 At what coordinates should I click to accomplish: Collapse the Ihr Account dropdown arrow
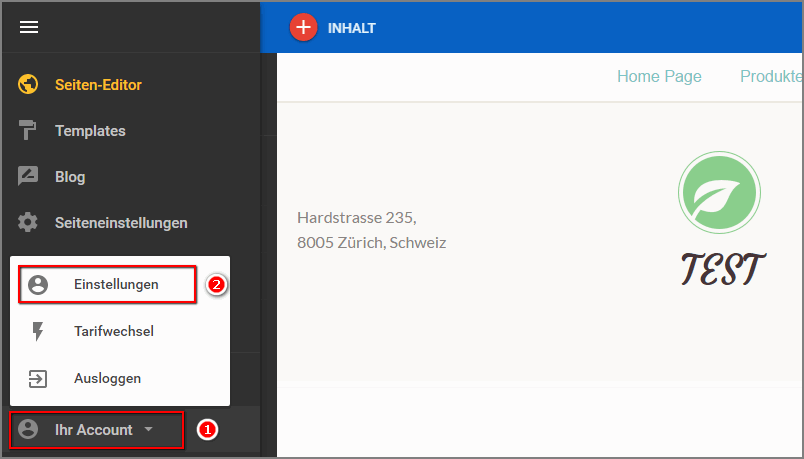tap(149, 430)
